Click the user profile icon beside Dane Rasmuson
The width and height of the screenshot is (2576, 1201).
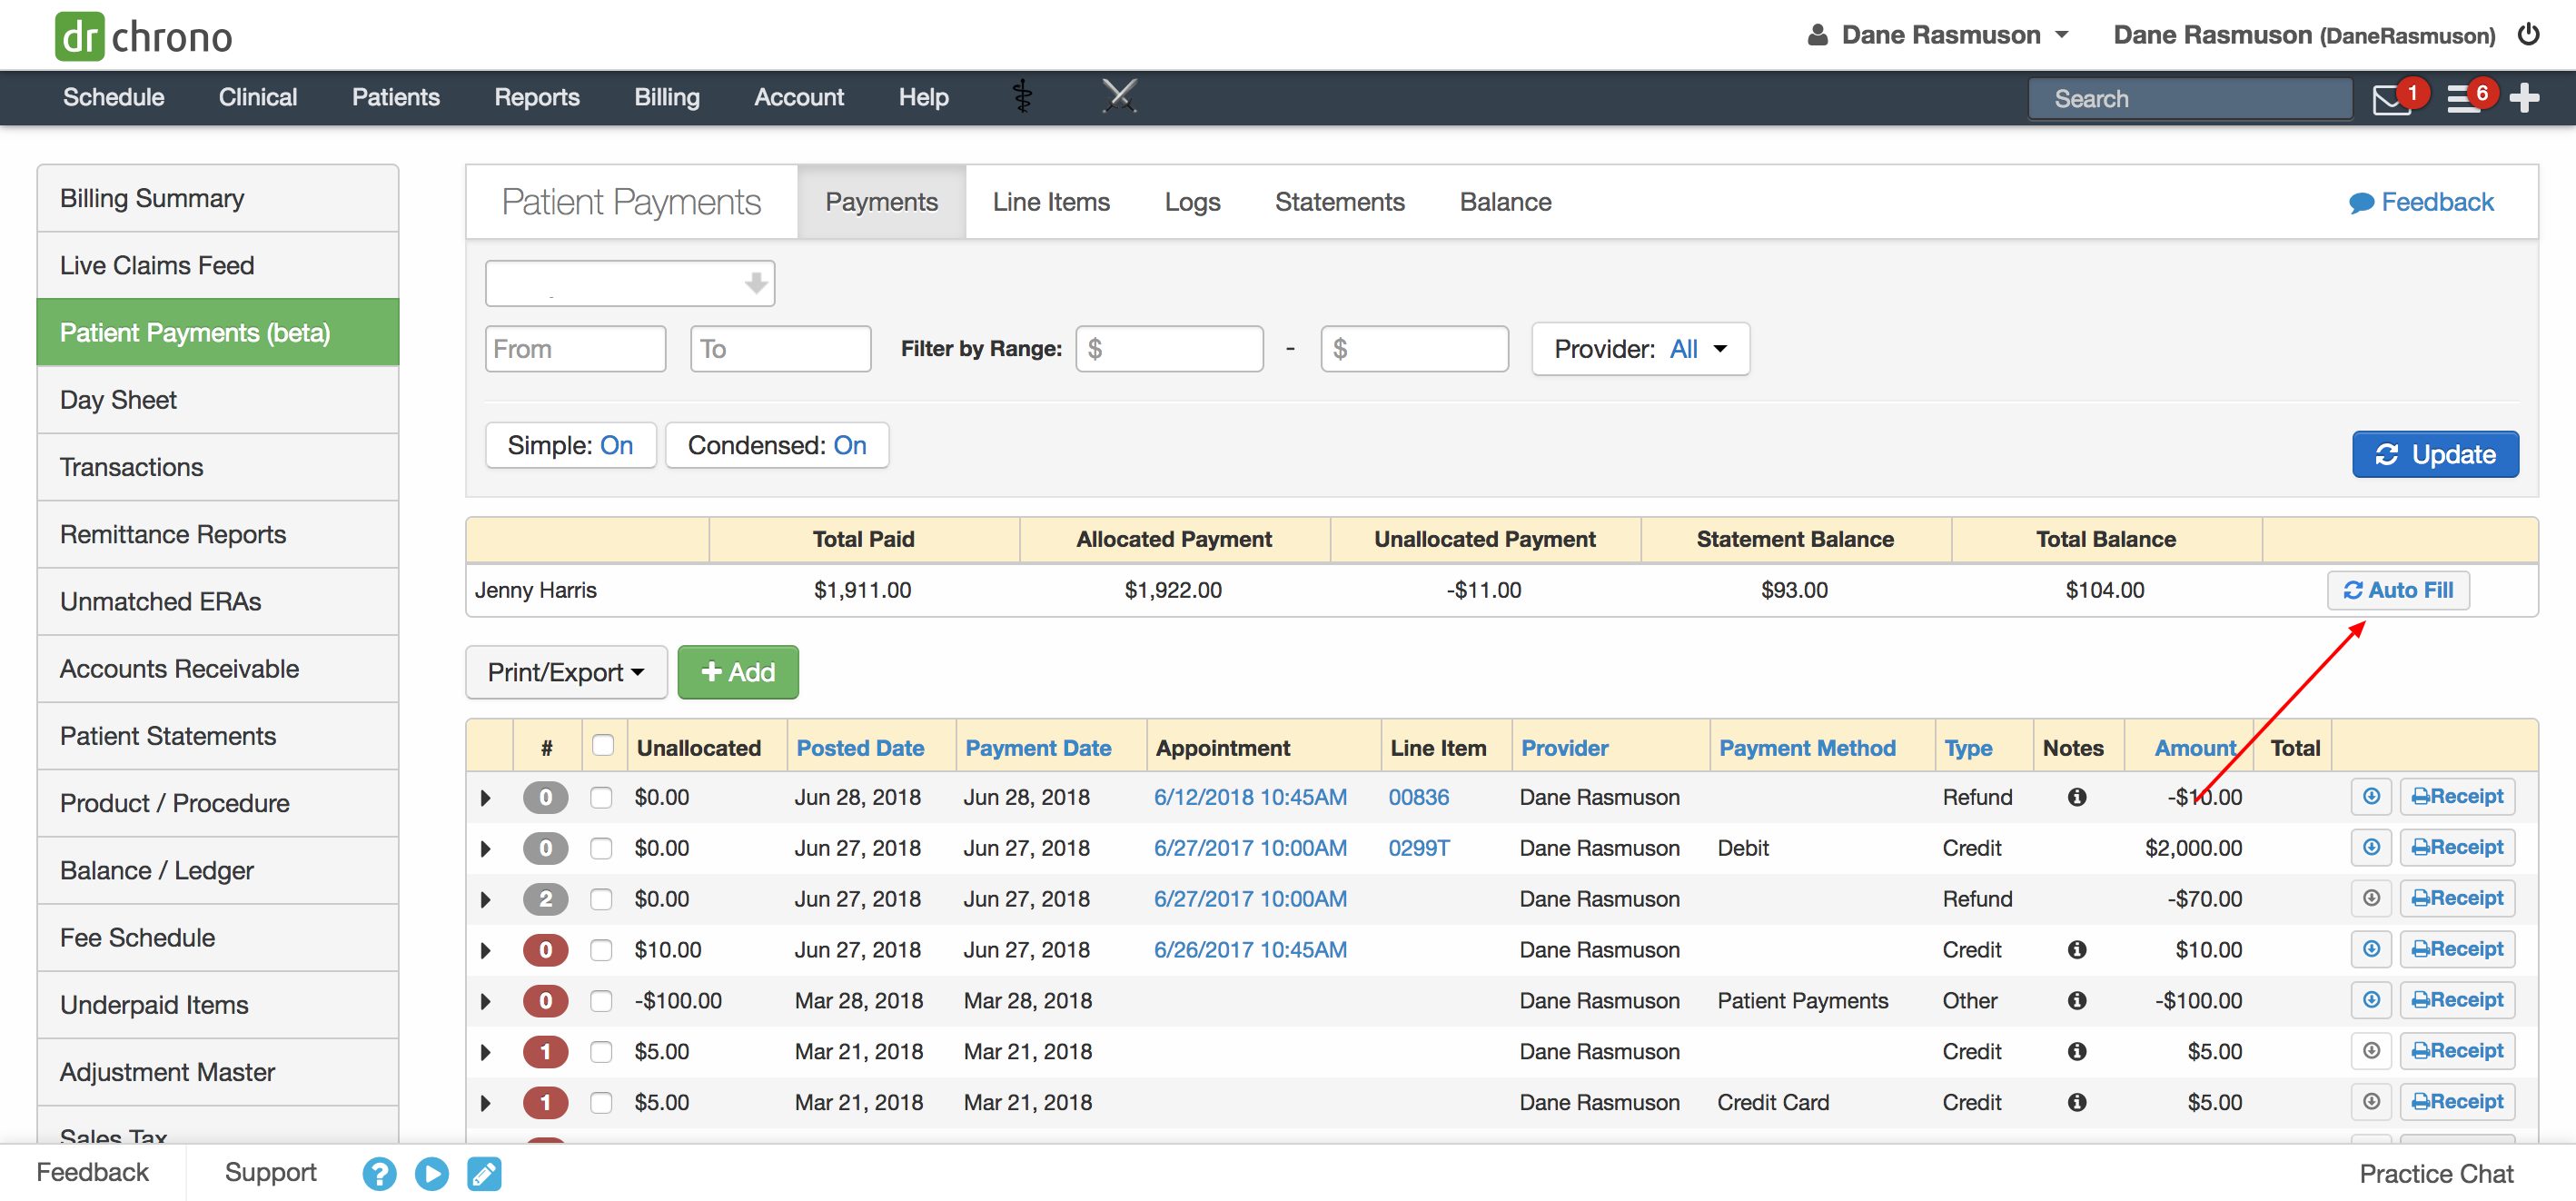[x=1817, y=35]
